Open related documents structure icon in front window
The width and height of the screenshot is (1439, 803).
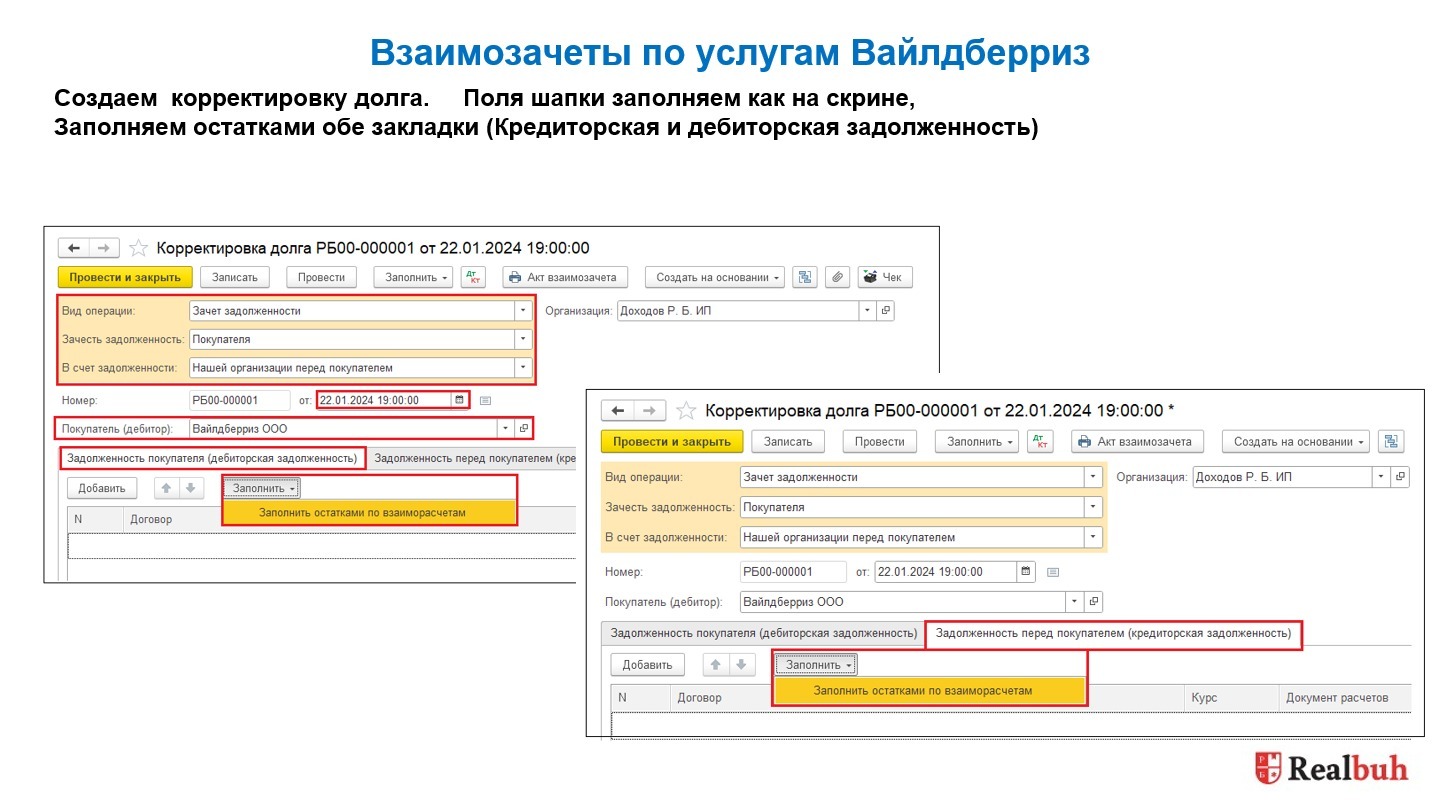1392,441
